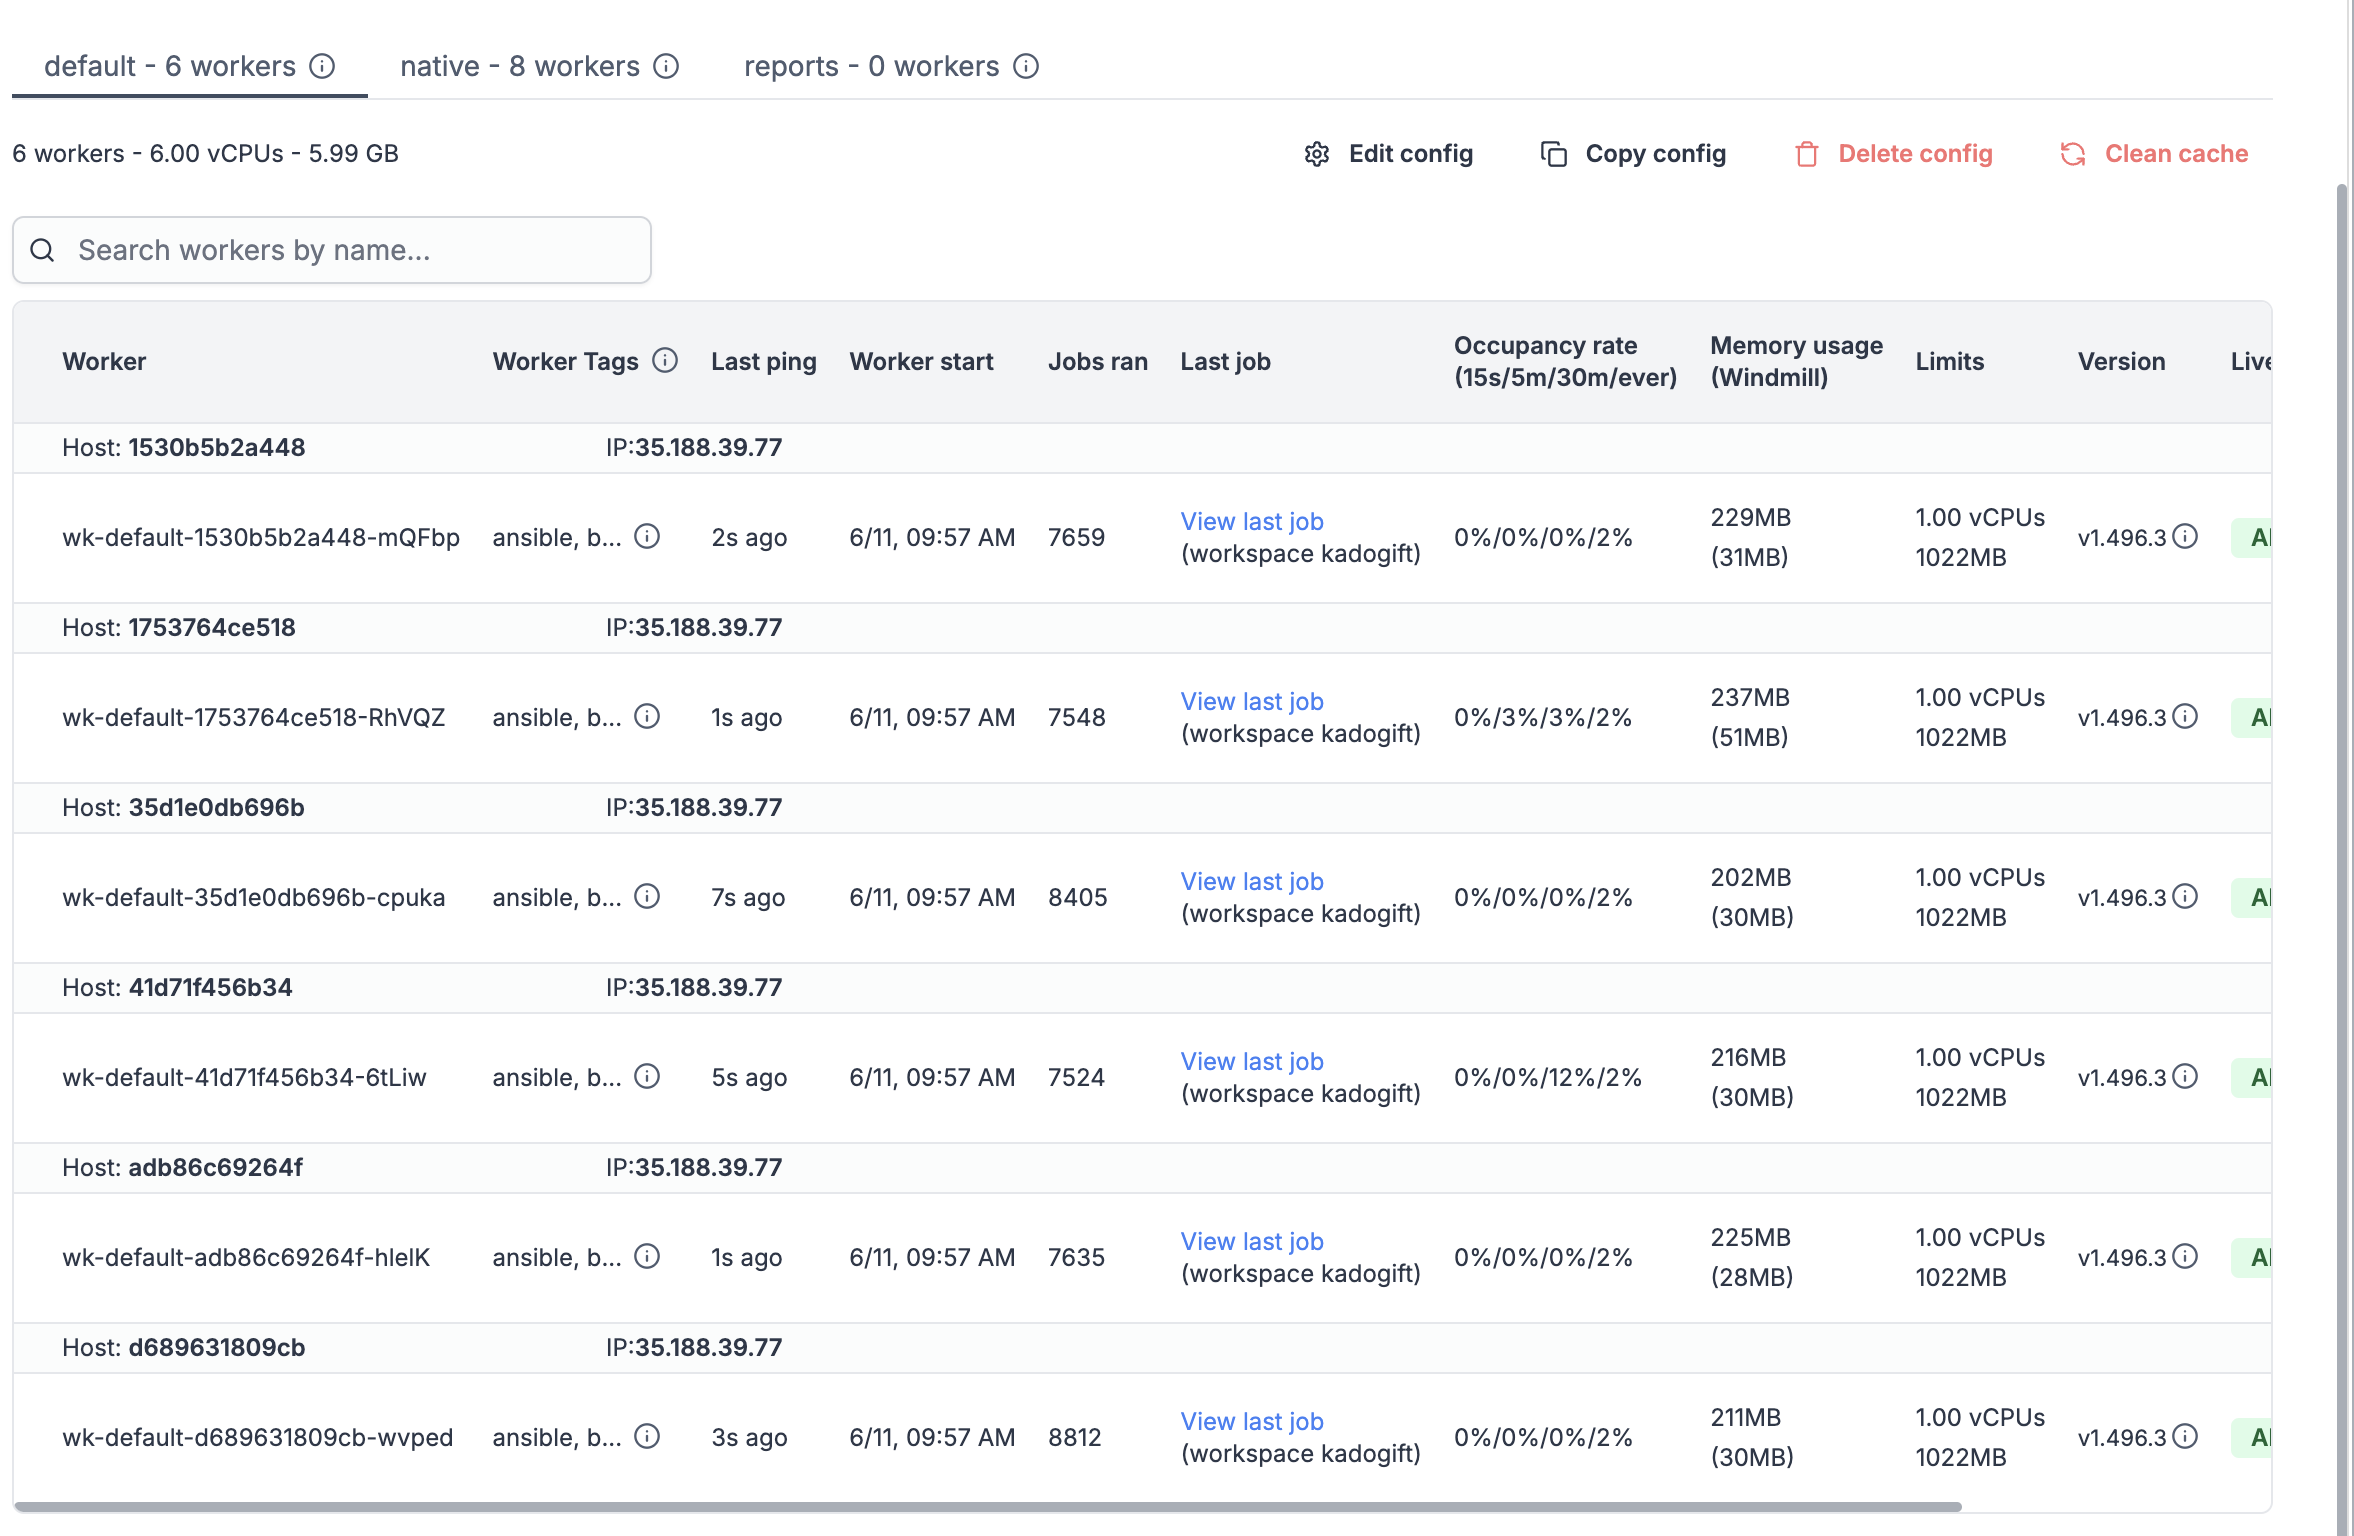2354x1536 pixels.
Task: Click memory usage 229MB cell
Action: click(x=1751, y=537)
